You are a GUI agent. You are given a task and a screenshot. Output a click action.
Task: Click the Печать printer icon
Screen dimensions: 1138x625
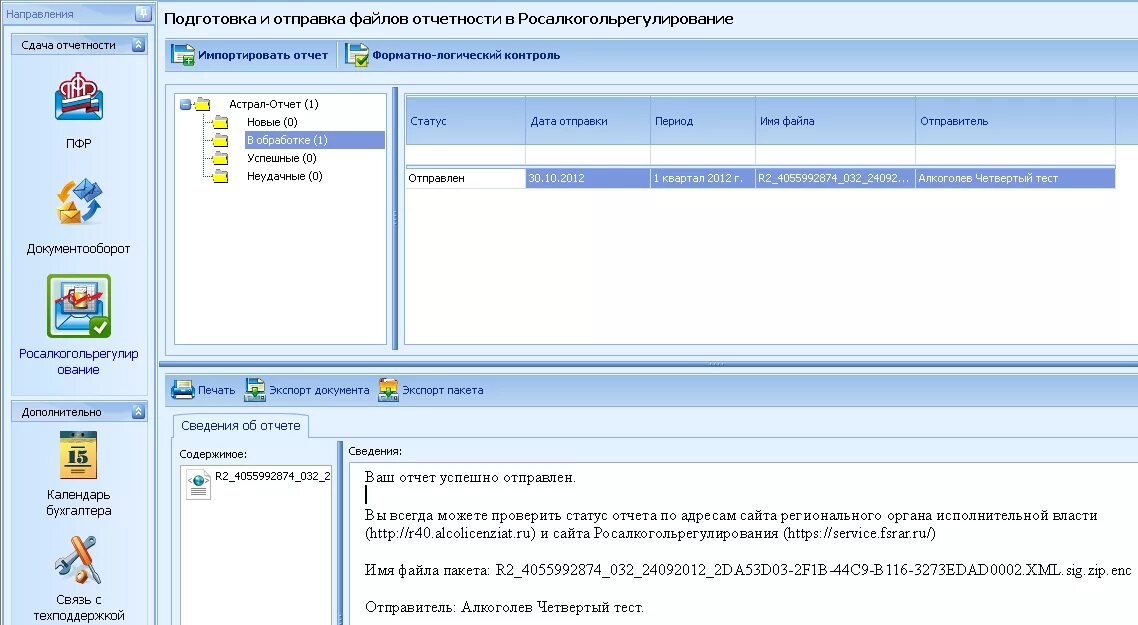click(183, 390)
